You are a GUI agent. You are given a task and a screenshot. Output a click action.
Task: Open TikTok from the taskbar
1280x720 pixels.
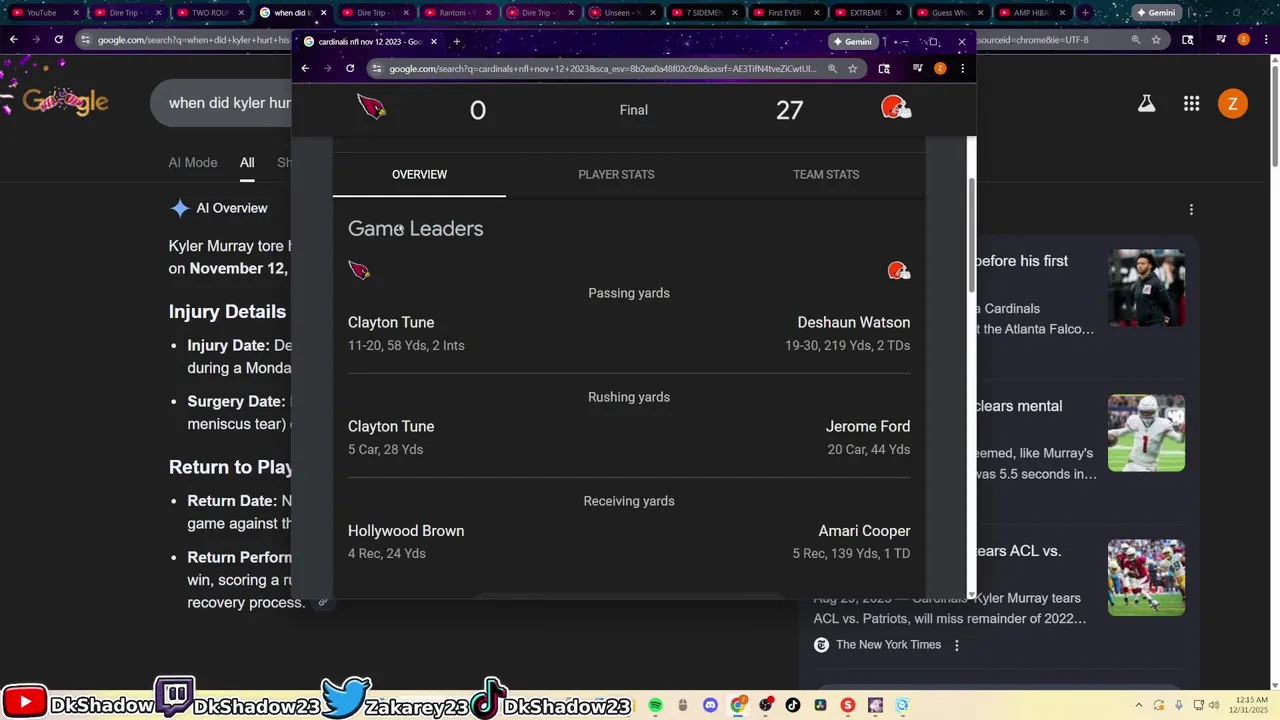793,705
